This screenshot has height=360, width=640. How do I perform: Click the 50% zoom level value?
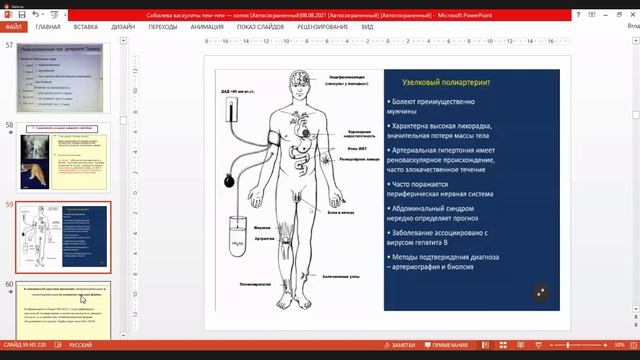click(x=619, y=345)
